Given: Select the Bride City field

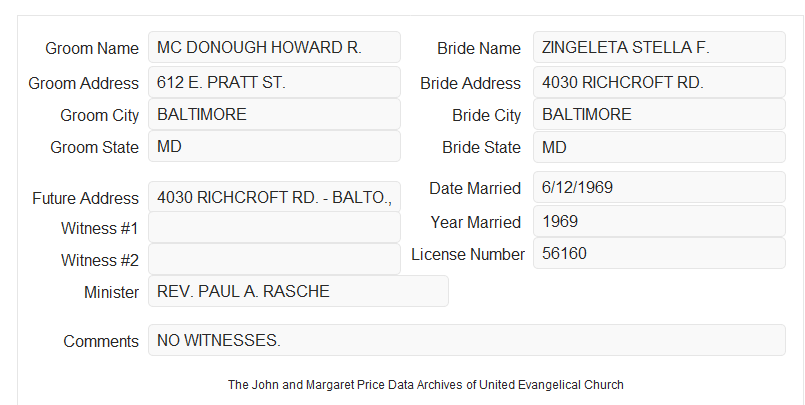Looking at the screenshot, I should click(659, 114).
